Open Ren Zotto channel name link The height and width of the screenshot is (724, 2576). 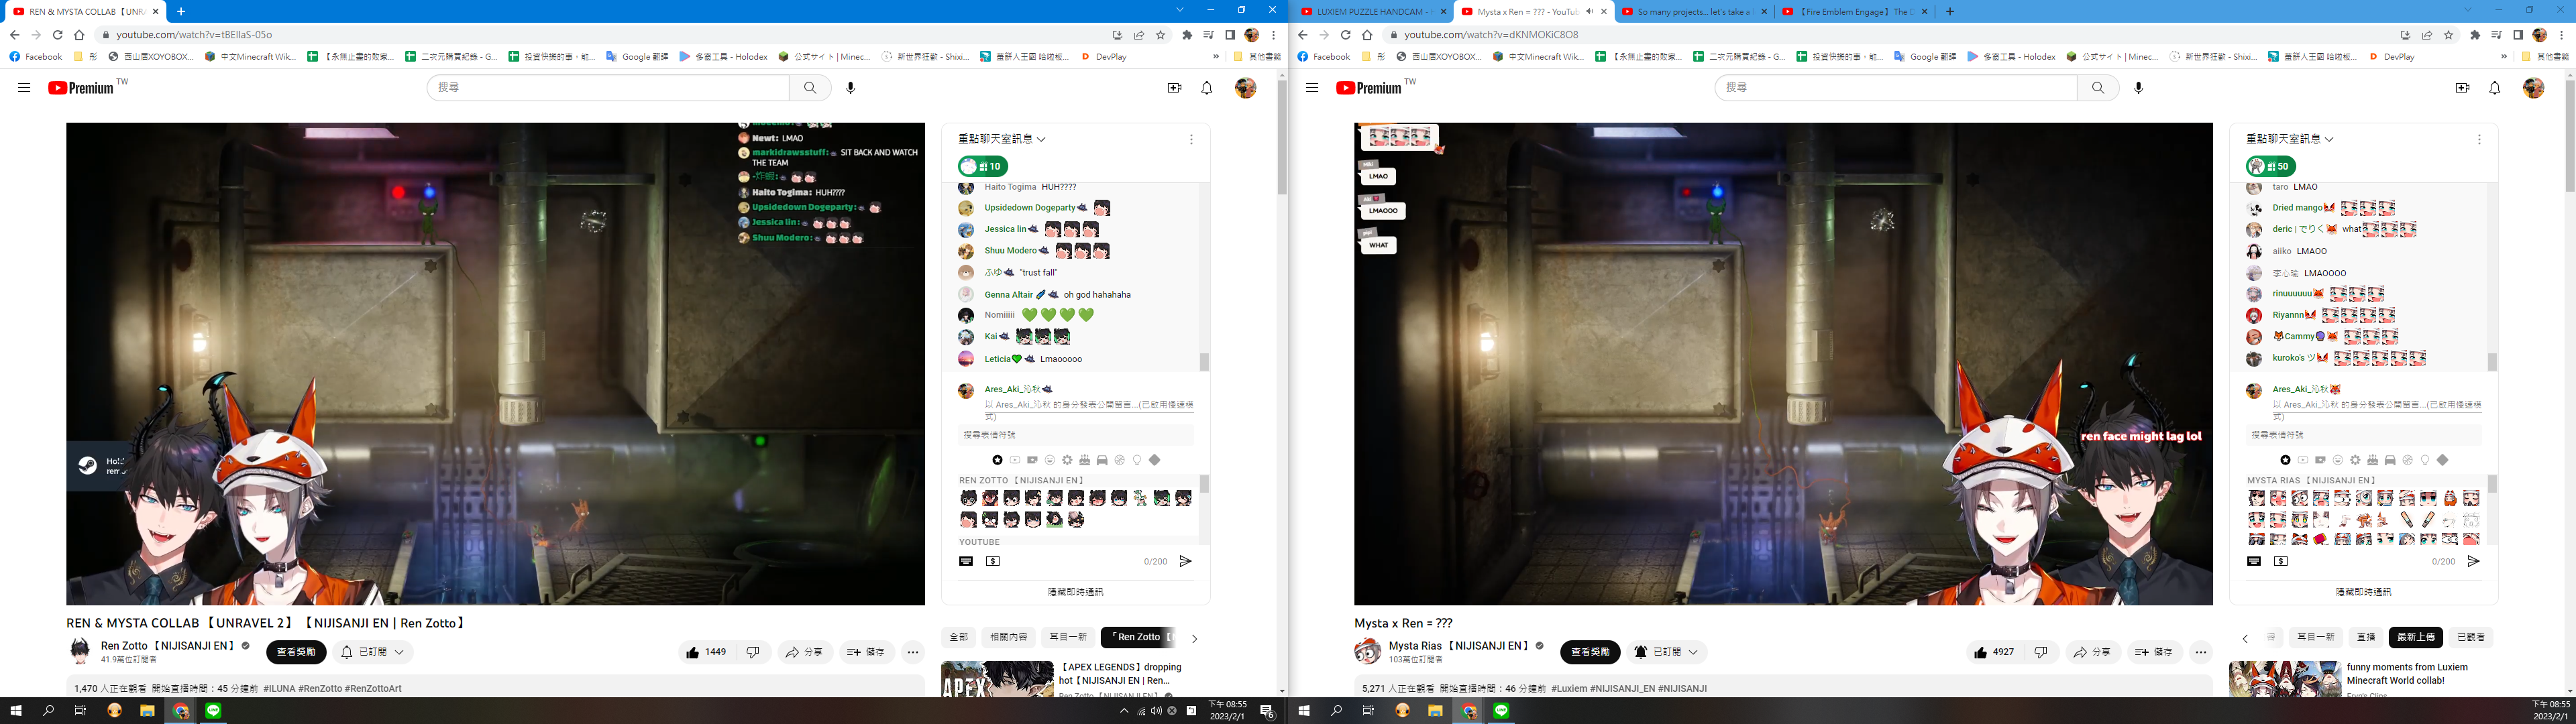[168, 646]
